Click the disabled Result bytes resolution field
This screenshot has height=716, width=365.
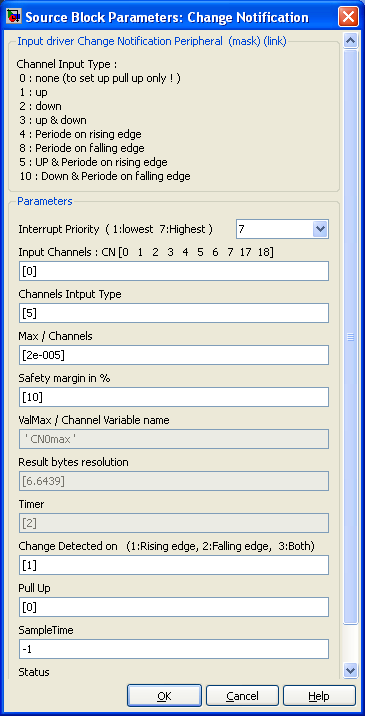pyautogui.click(x=174, y=481)
